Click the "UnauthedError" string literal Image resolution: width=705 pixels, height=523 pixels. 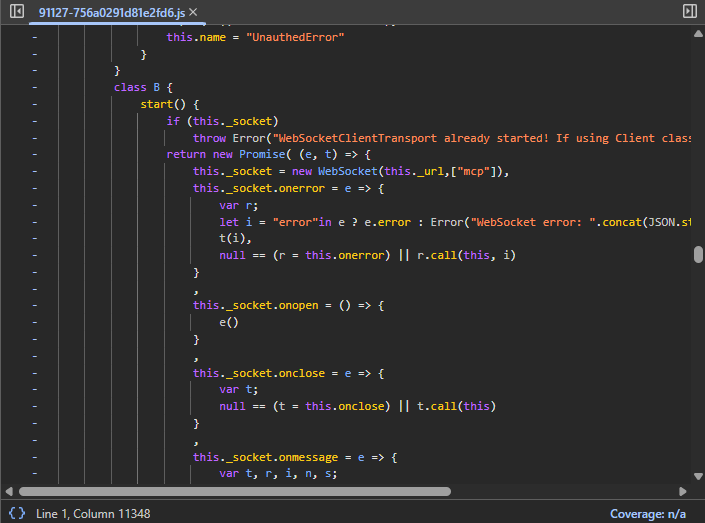(295, 37)
